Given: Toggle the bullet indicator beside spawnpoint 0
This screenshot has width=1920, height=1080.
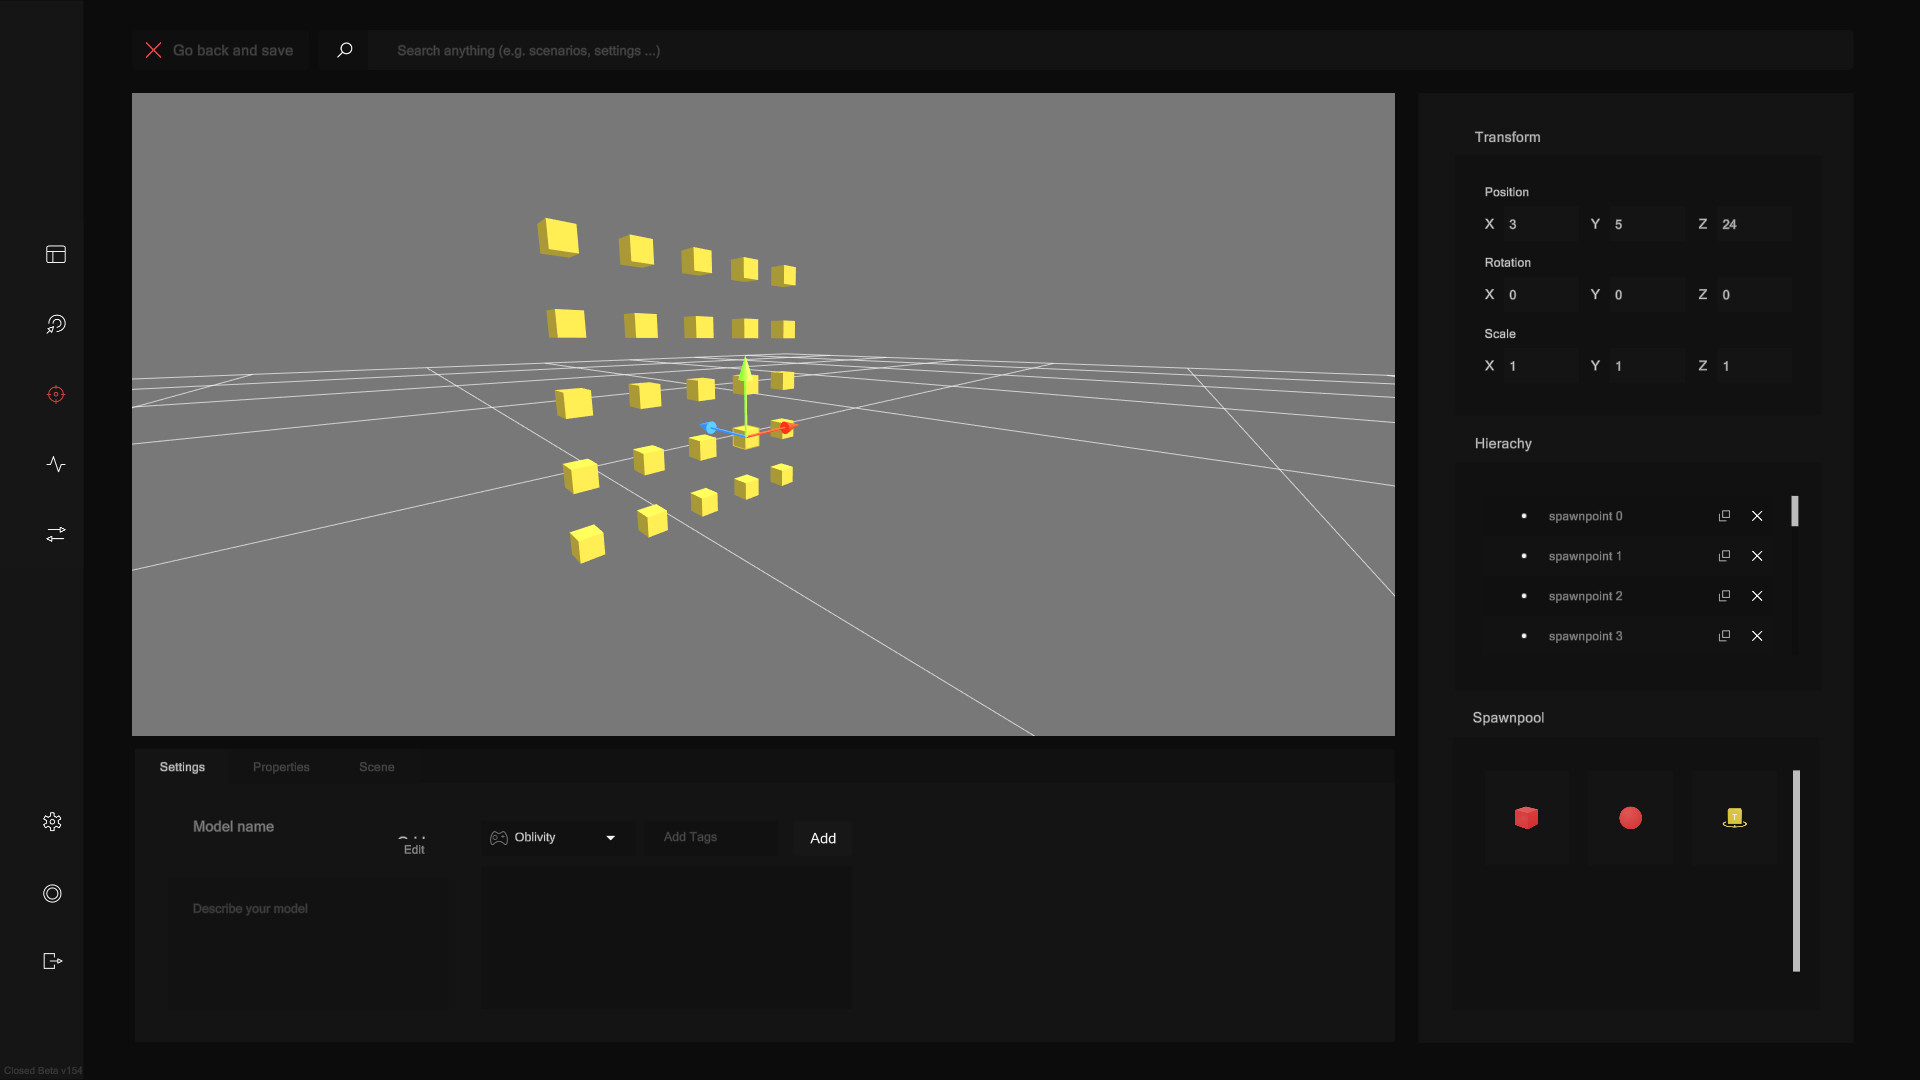Looking at the screenshot, I should coord(1524,516).
